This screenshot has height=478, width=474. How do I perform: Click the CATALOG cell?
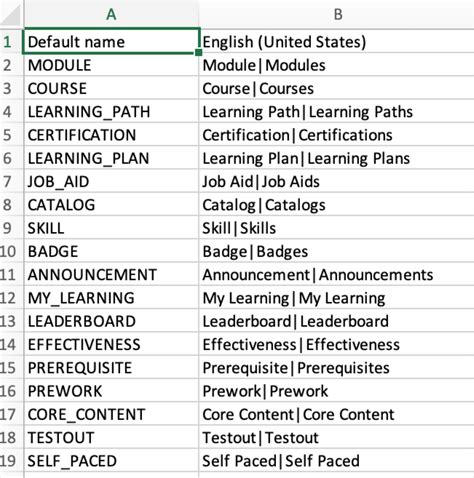pos(111,204)
